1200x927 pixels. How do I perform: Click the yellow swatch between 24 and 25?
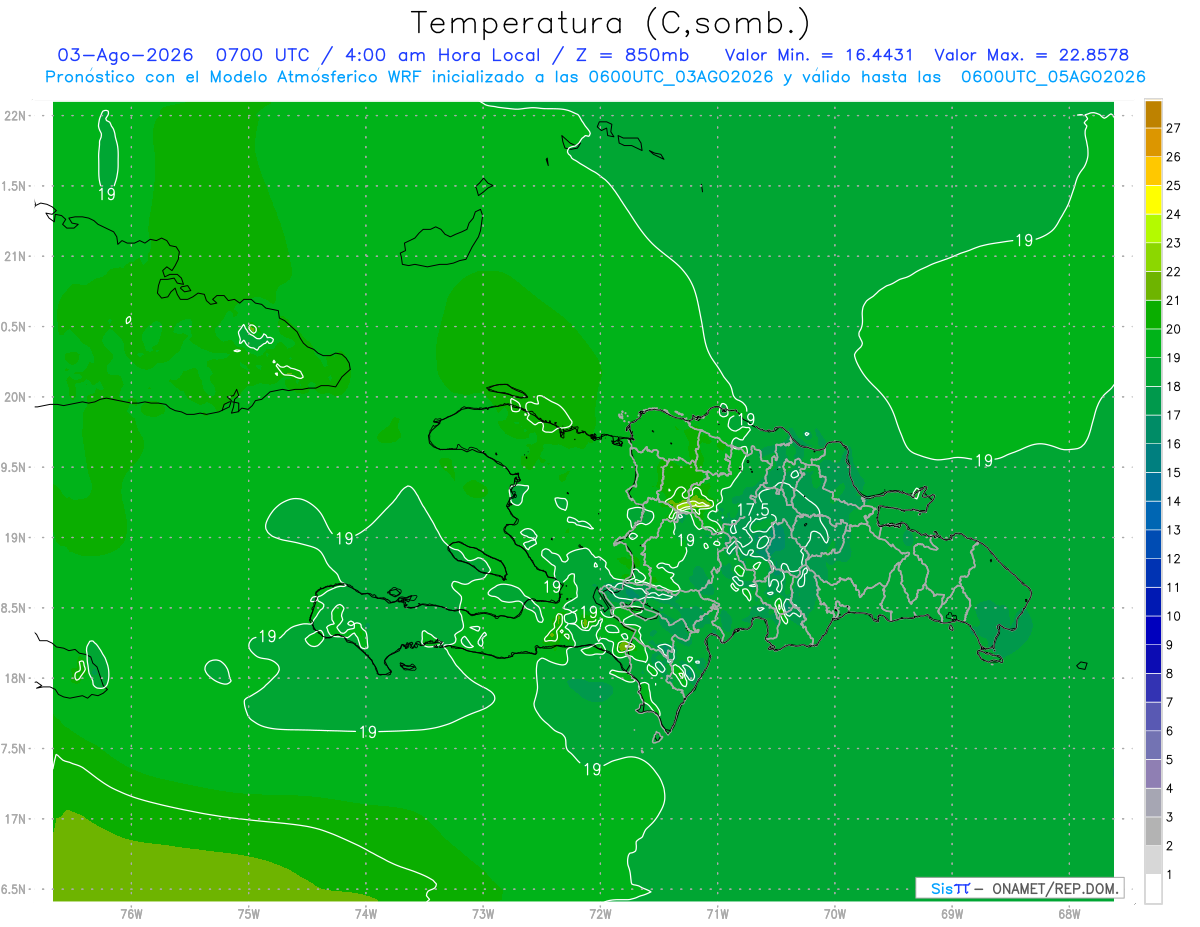(1153, 200)
